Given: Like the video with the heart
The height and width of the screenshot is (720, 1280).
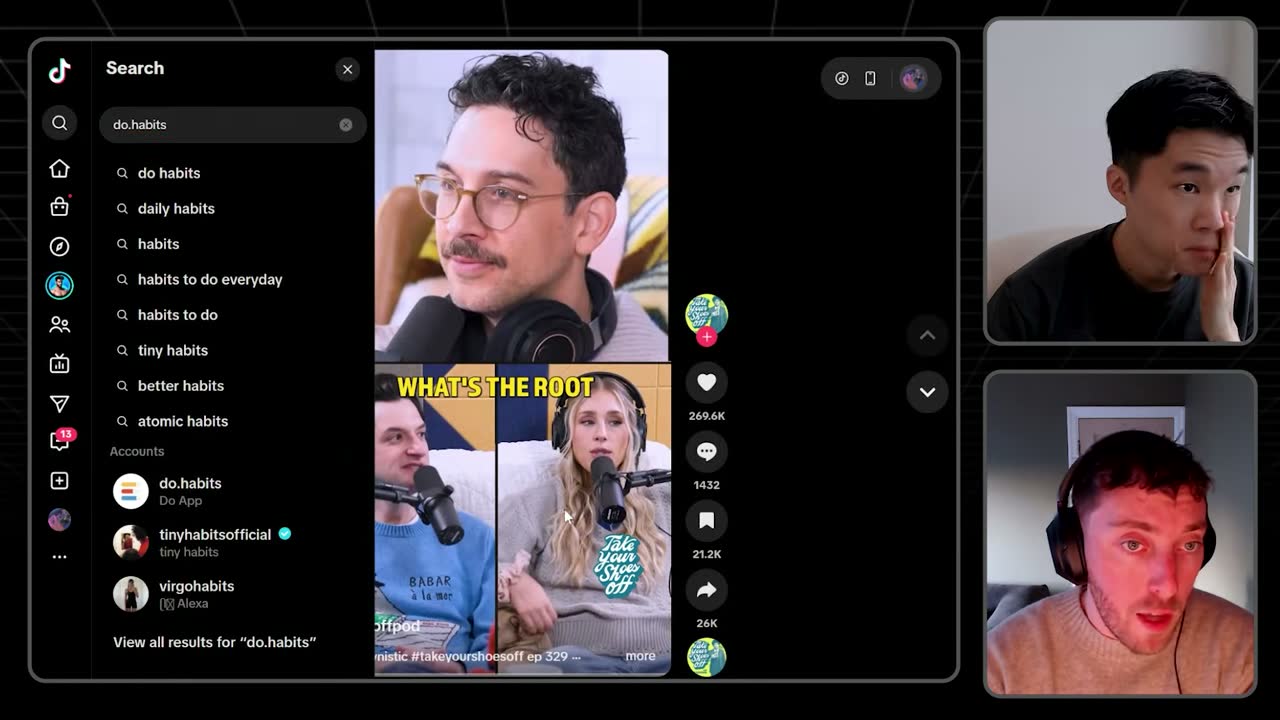Looking at the screenshot, I should pos(706,382).
